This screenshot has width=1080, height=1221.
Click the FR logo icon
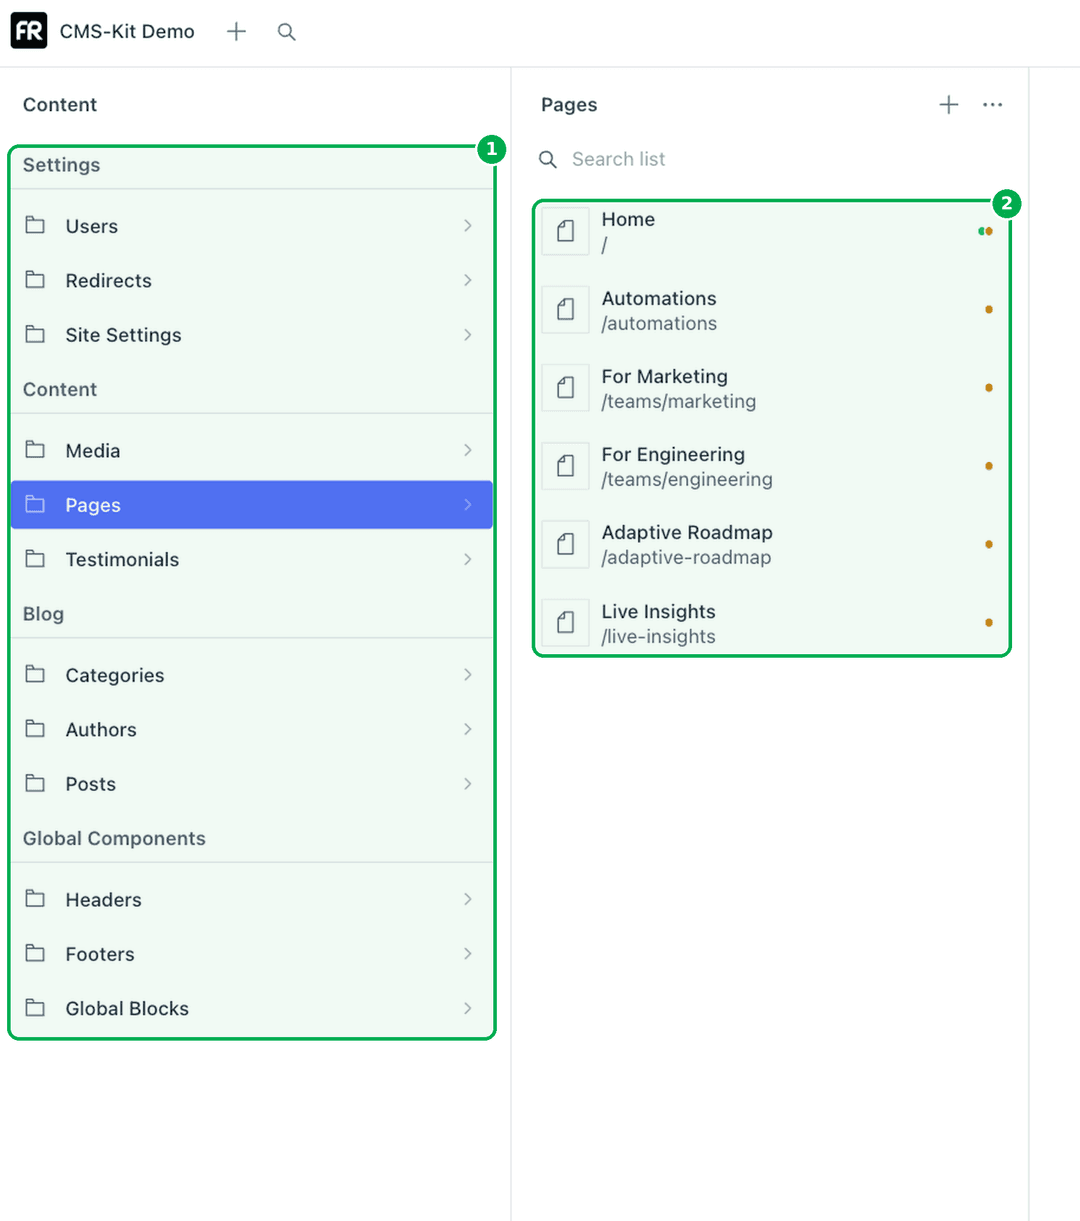pos(29,31)
